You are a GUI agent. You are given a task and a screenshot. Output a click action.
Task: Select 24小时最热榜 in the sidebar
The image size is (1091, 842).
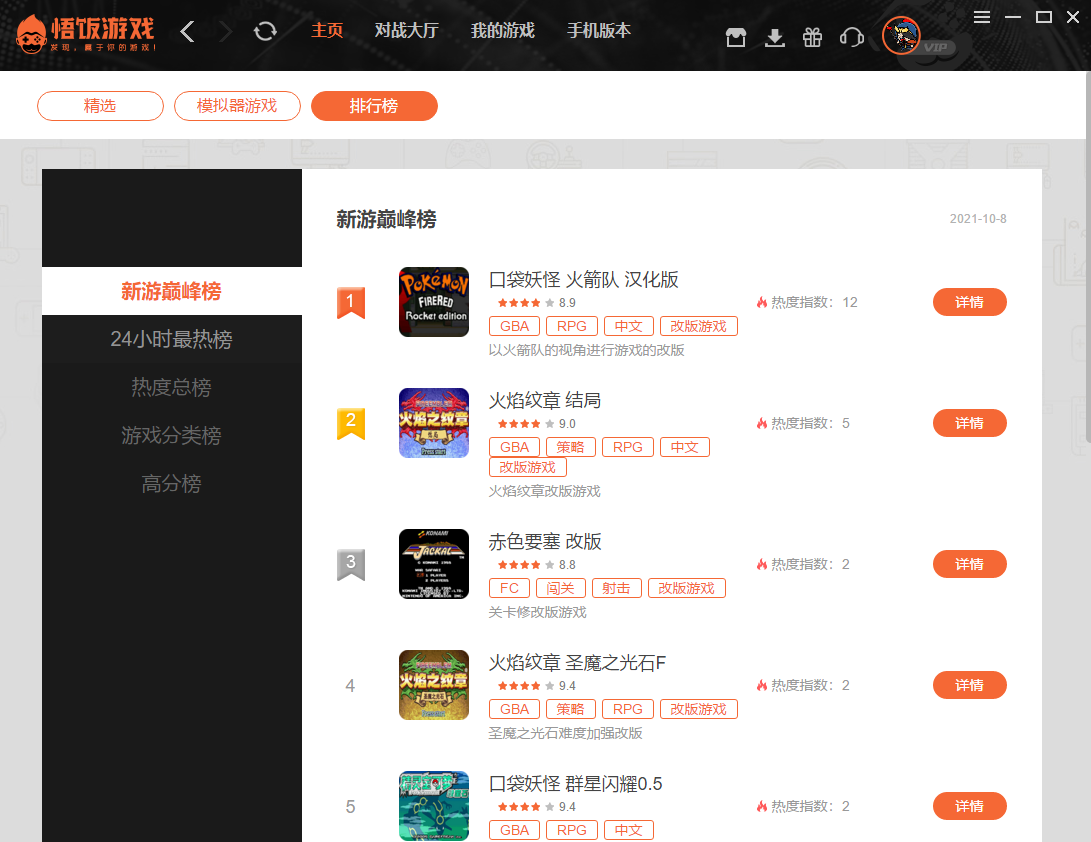[x=172, y=339]
